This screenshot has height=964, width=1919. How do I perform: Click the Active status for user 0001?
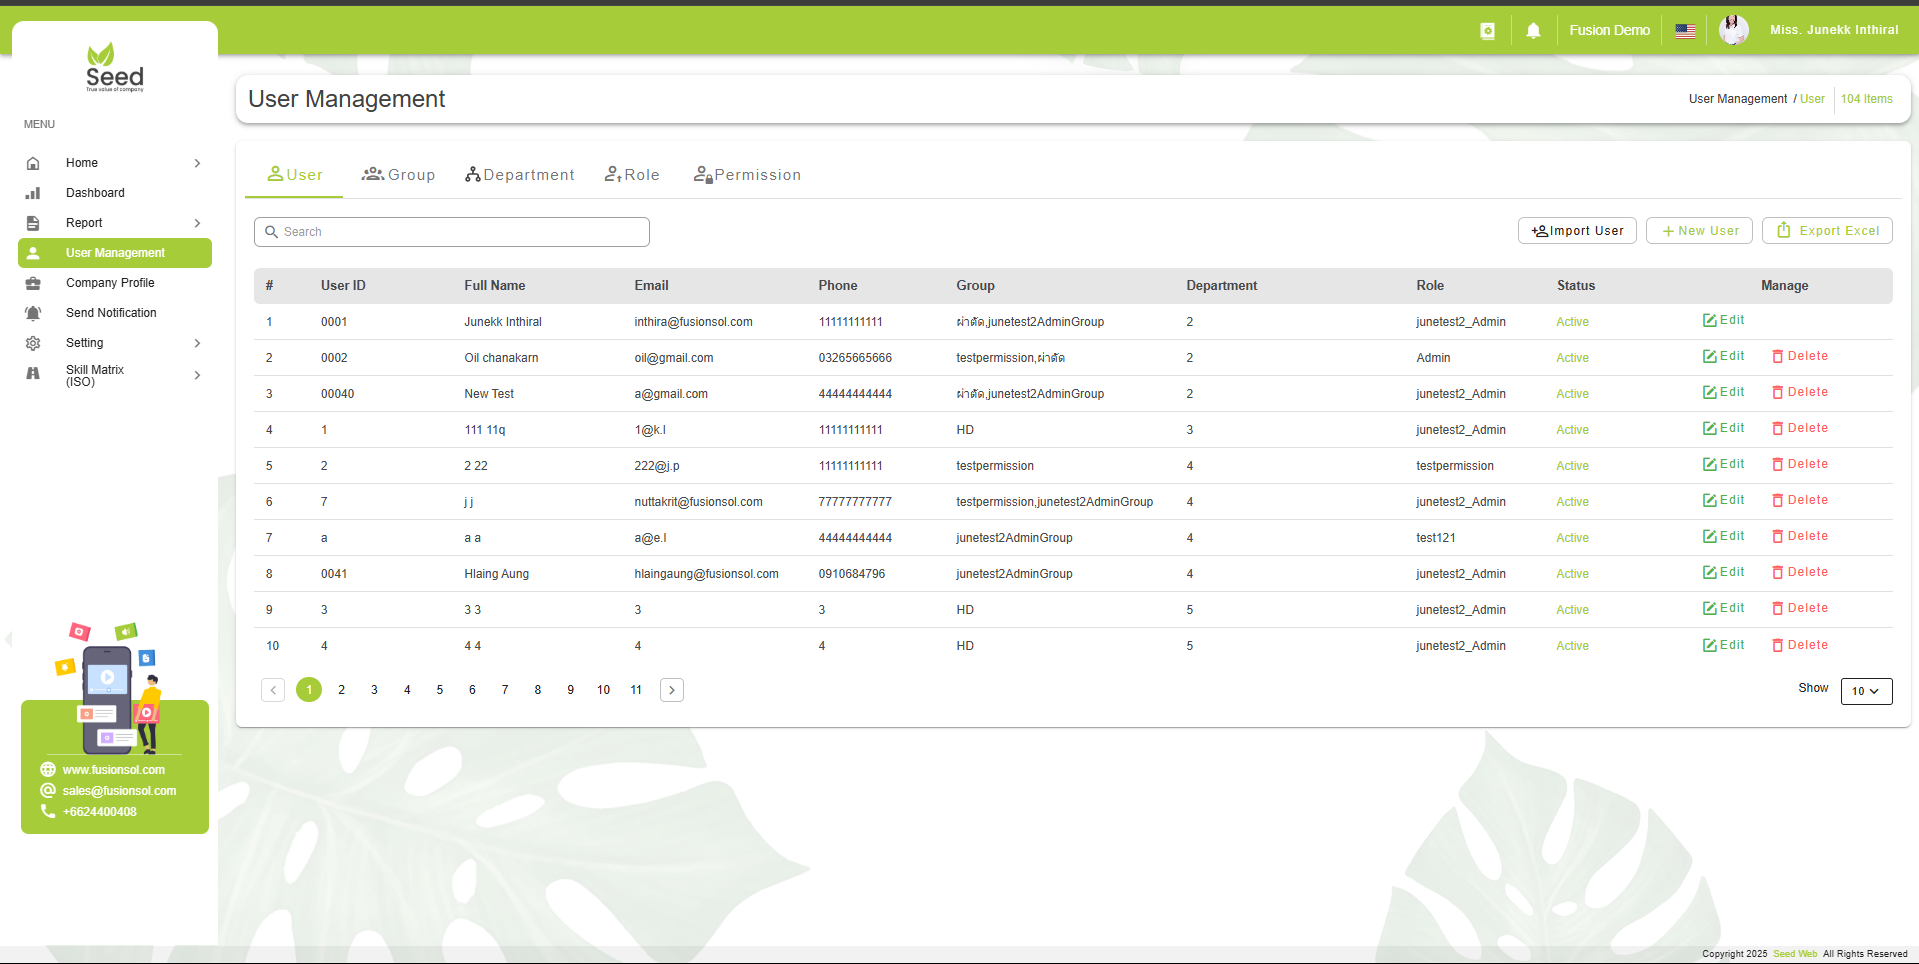click(1571, 322)
